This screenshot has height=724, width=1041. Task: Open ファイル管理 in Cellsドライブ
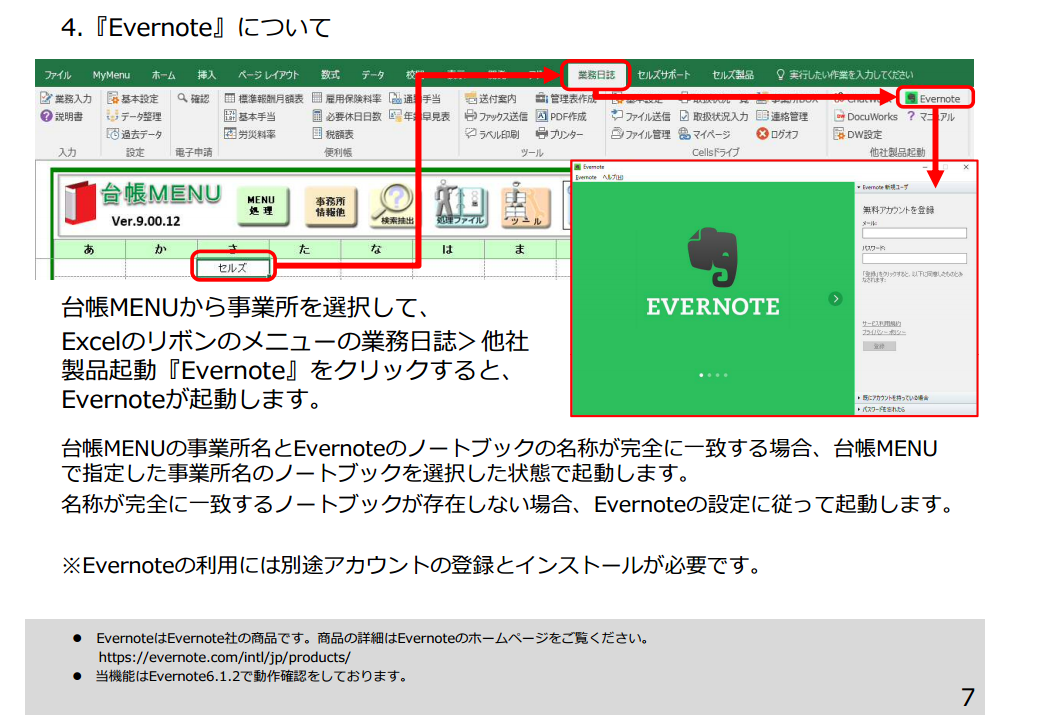coord(641,134)
